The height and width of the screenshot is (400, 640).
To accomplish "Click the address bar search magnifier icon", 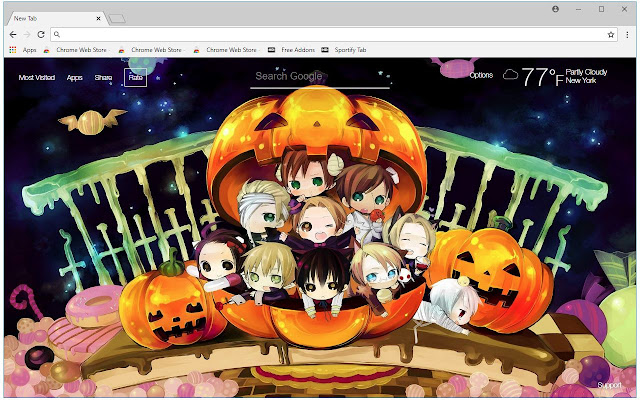I will [x=57, y=35].
